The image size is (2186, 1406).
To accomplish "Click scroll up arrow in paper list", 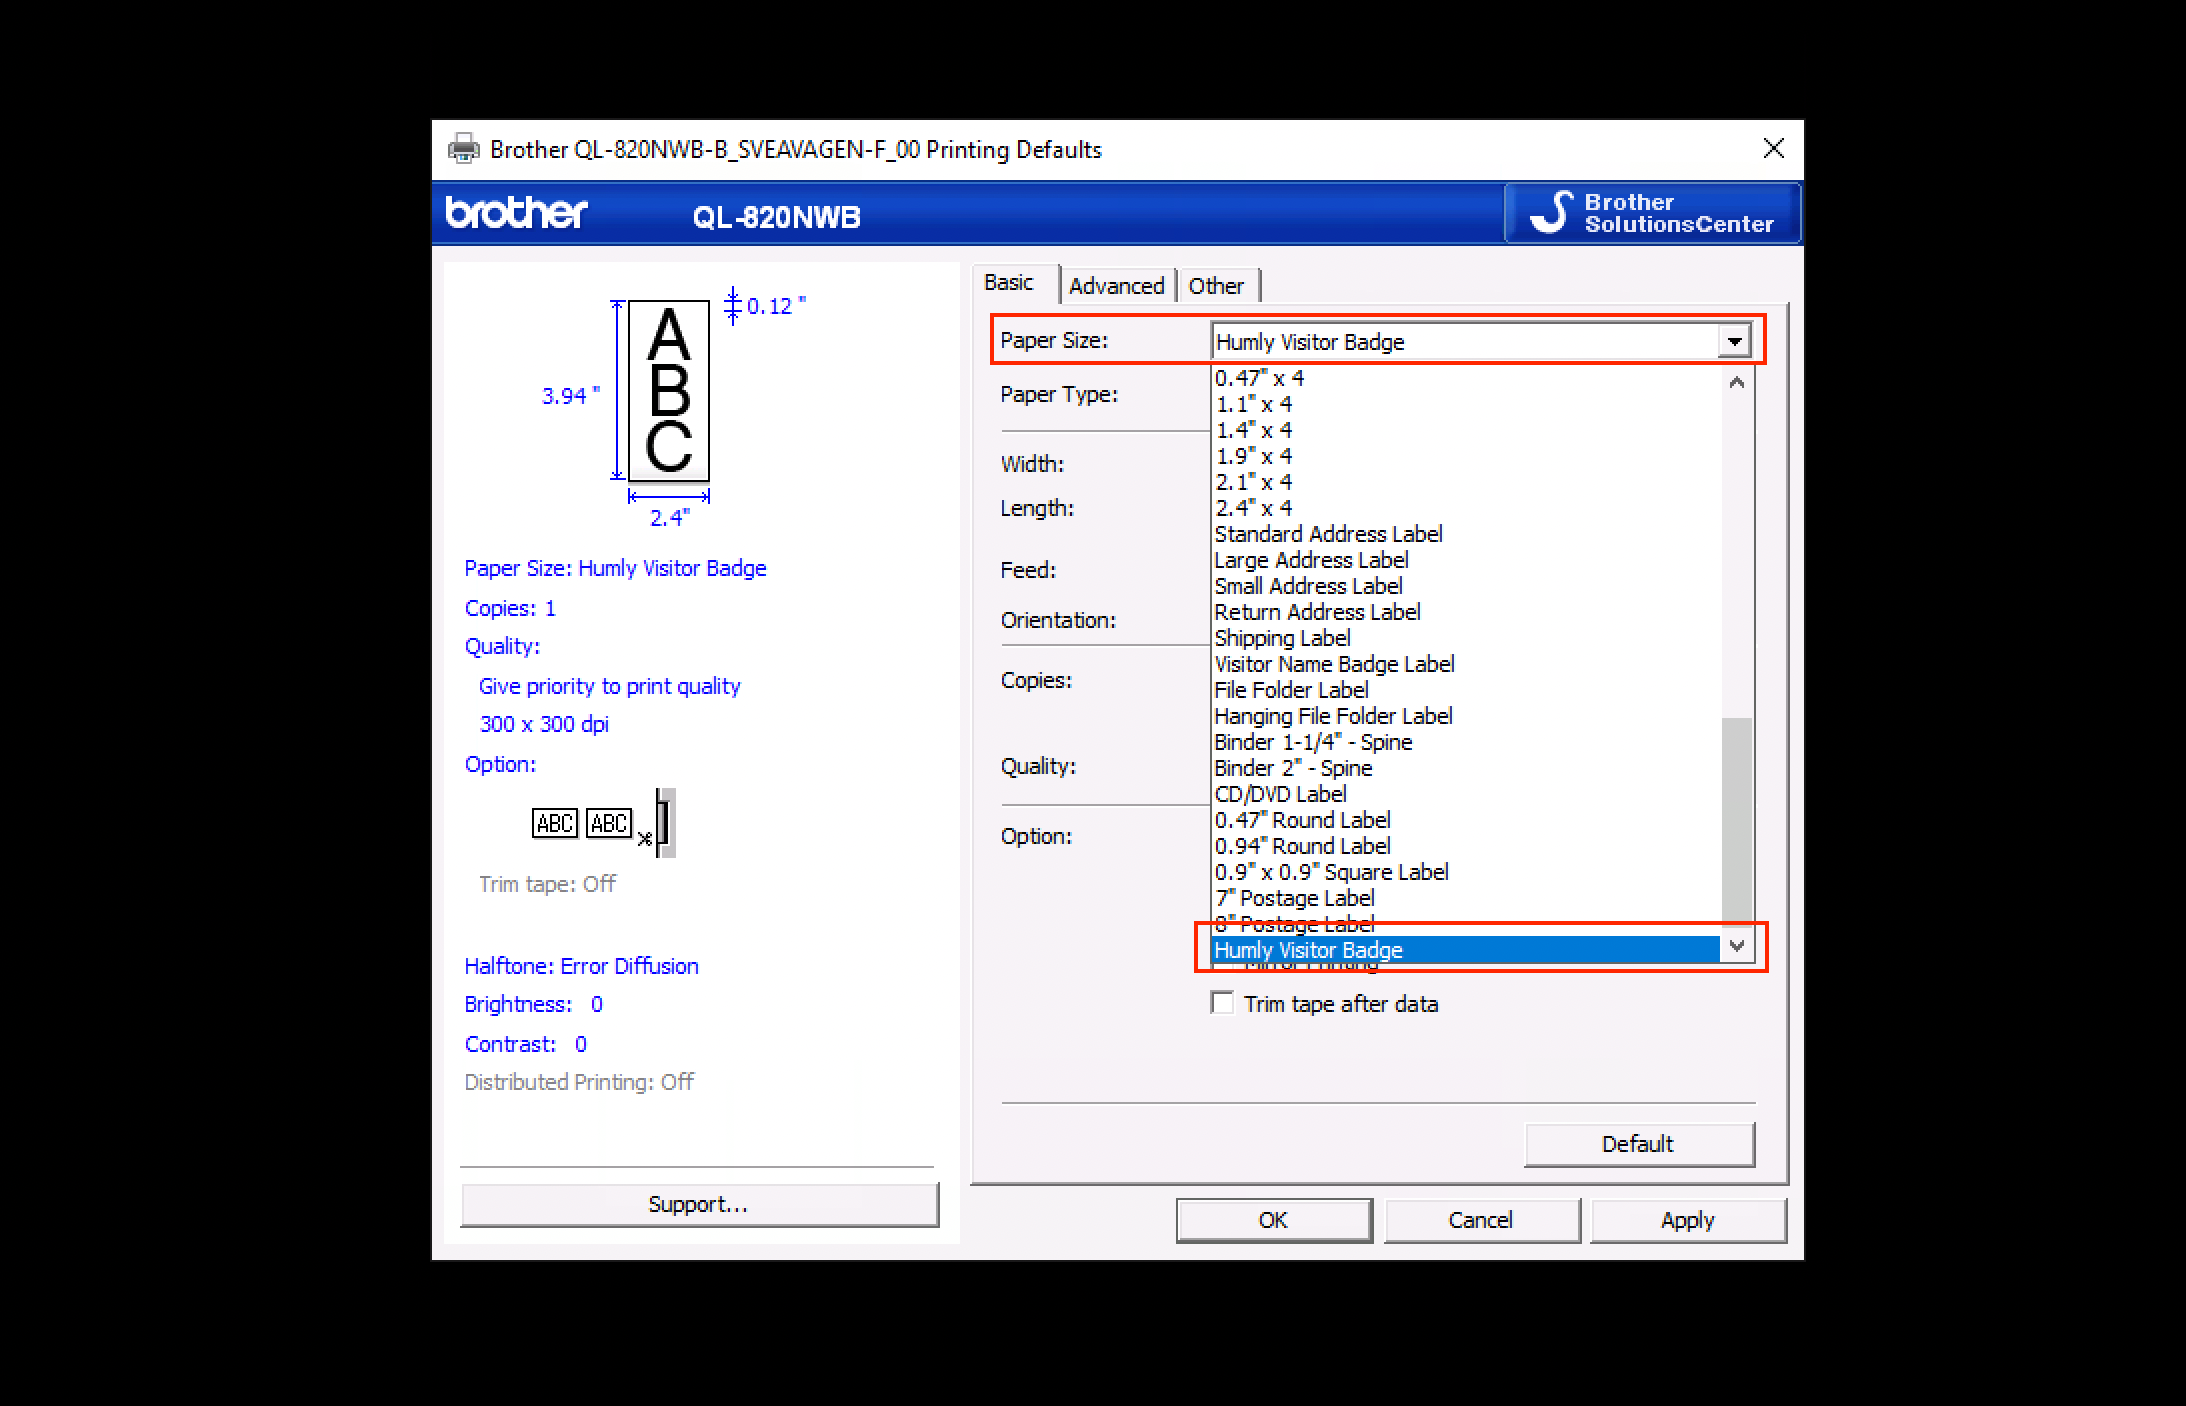I will [1737, 383].
